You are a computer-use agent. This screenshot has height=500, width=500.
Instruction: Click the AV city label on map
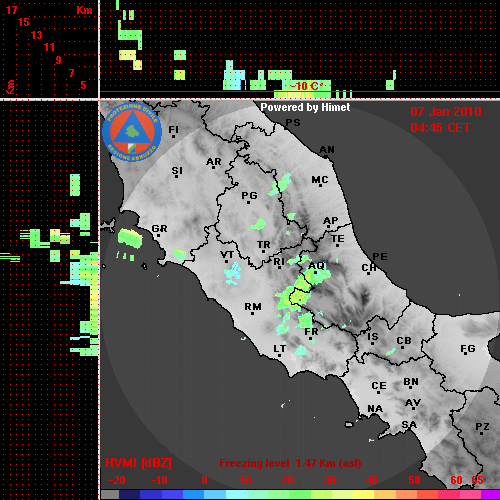pos(413,403)
